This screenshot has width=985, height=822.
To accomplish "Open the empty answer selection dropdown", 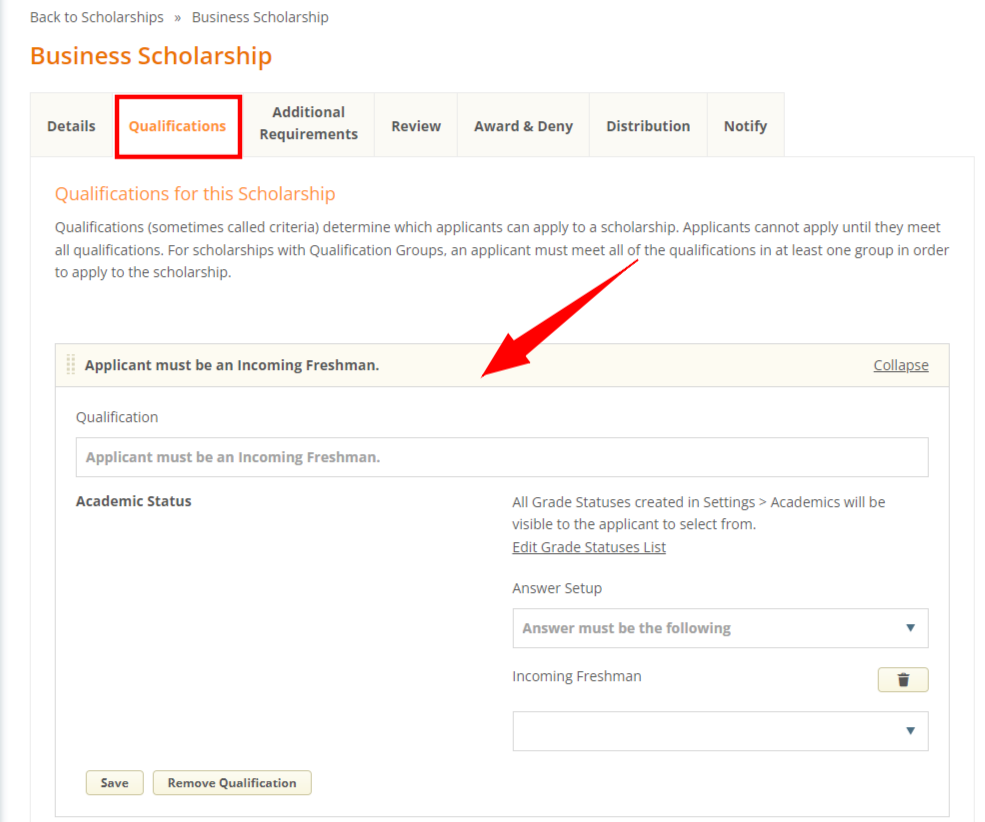I will 720,731.
